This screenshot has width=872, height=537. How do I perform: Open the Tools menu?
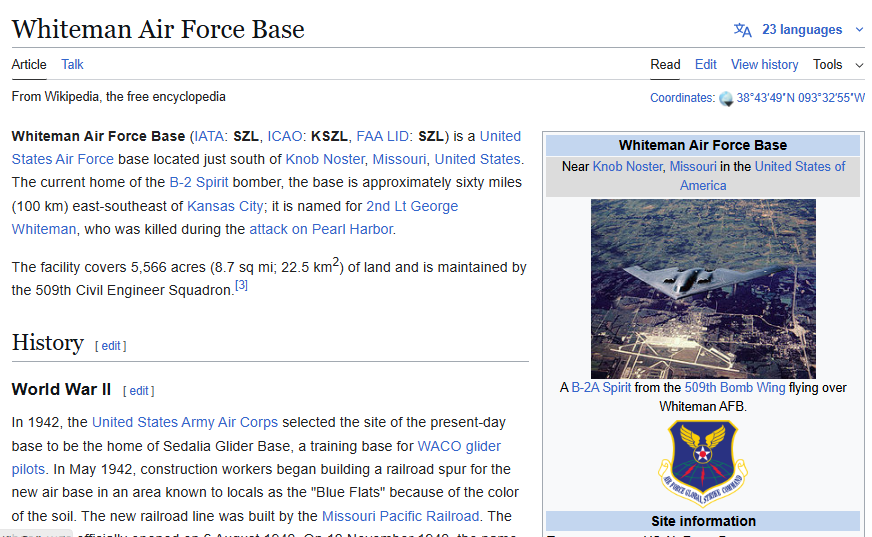(x=828, y=64)
